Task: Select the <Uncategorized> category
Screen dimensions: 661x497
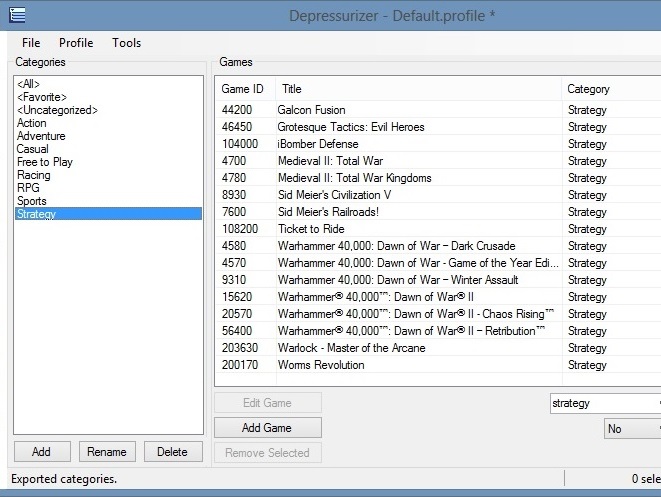Action: click(x=108, y=110)
